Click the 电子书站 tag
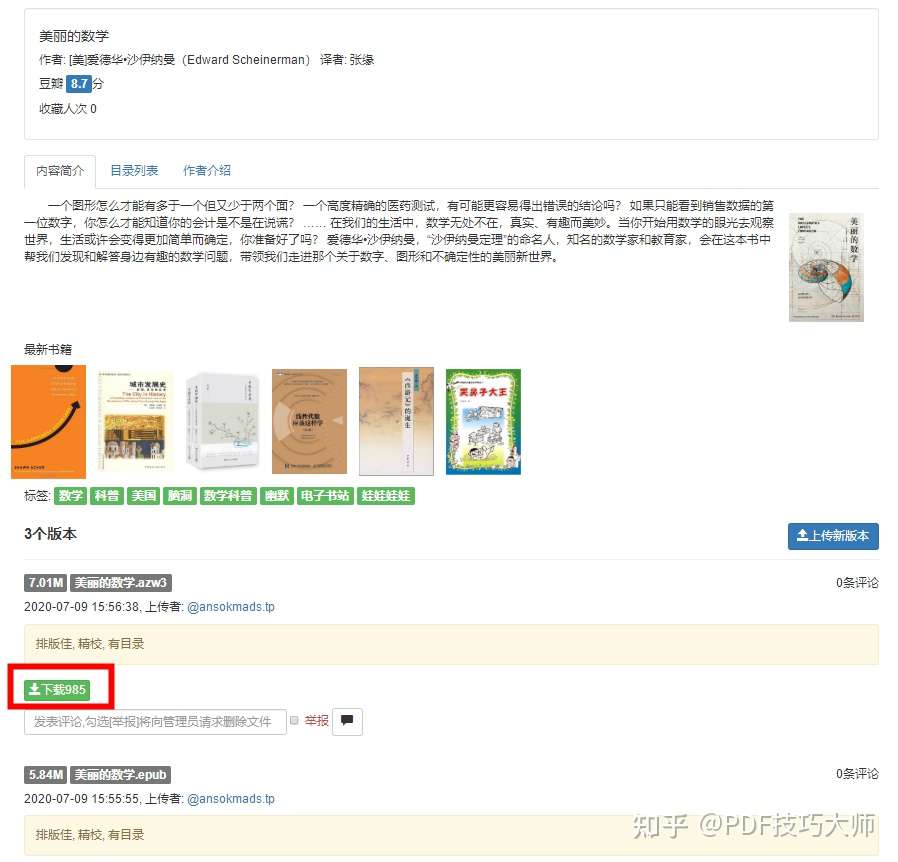Image resolution: width=898 pixels, height=862 pixels. [325, 496]
